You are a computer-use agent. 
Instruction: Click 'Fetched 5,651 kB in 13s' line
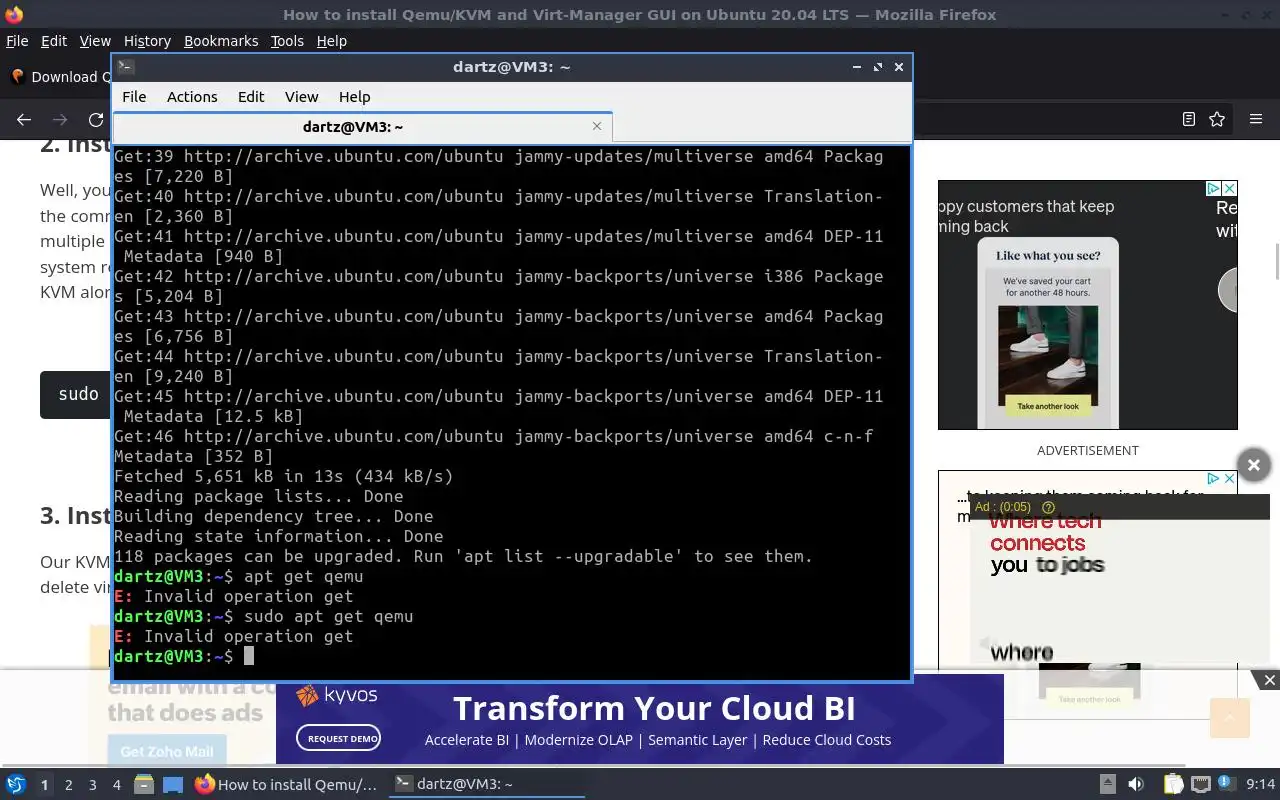[284, 476]
